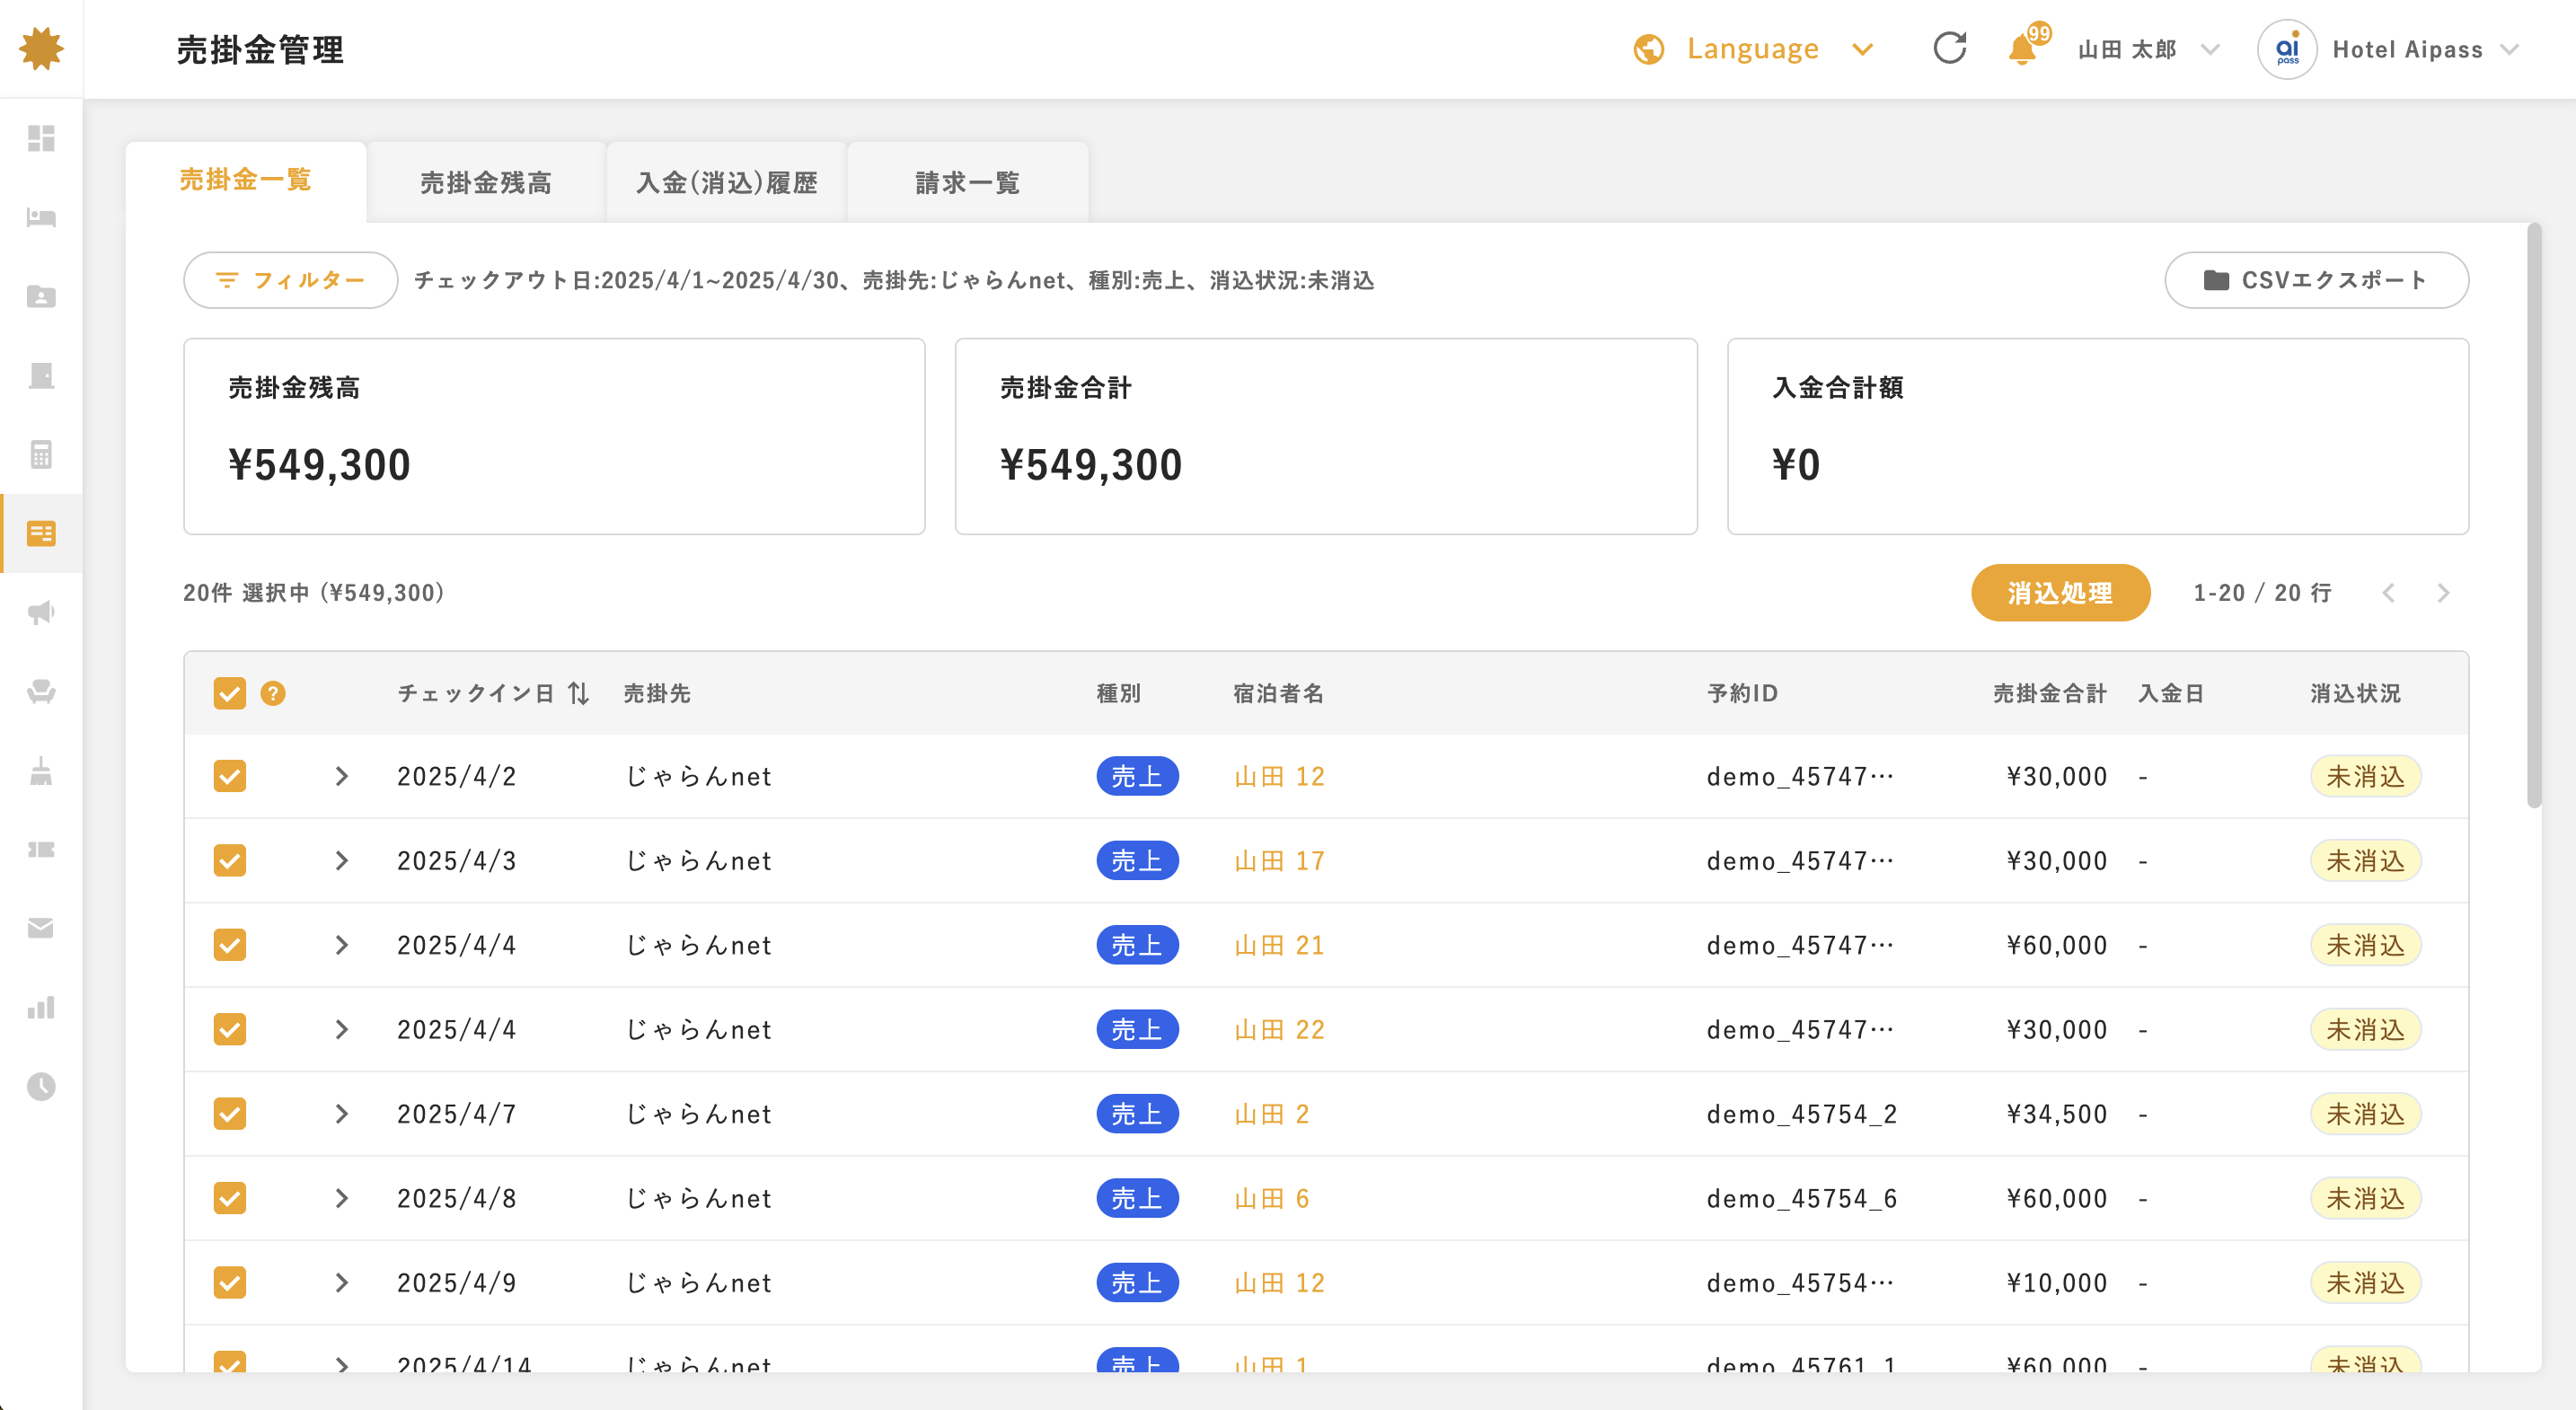2576x1410 pixels.
Task: Uncheck the 2025/4/2 山田 12 row checkbox
Action: [x=230, y=776]
